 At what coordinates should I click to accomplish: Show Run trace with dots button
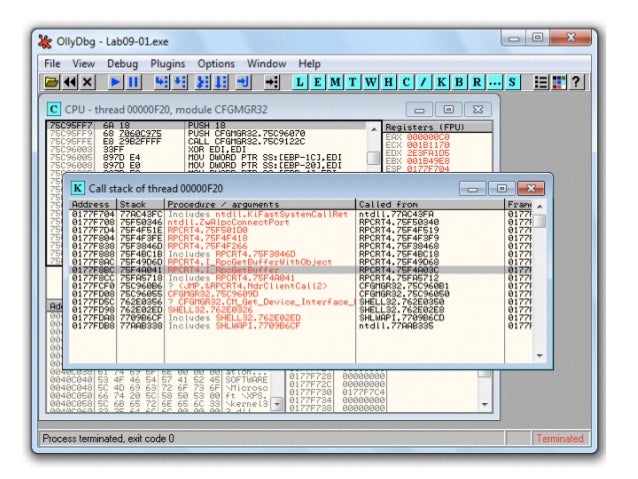(495, 82)
